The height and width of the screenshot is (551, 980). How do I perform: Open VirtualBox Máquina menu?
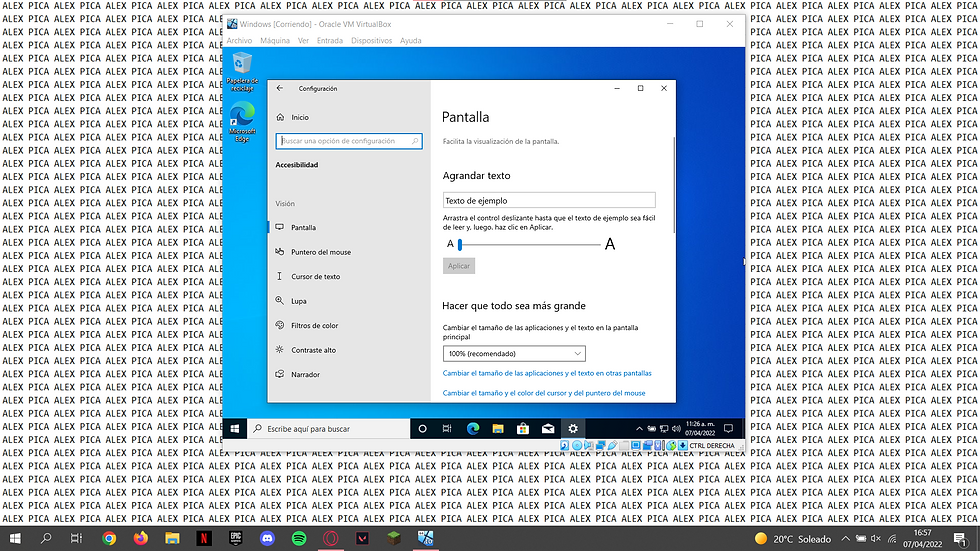coord(275,41)
